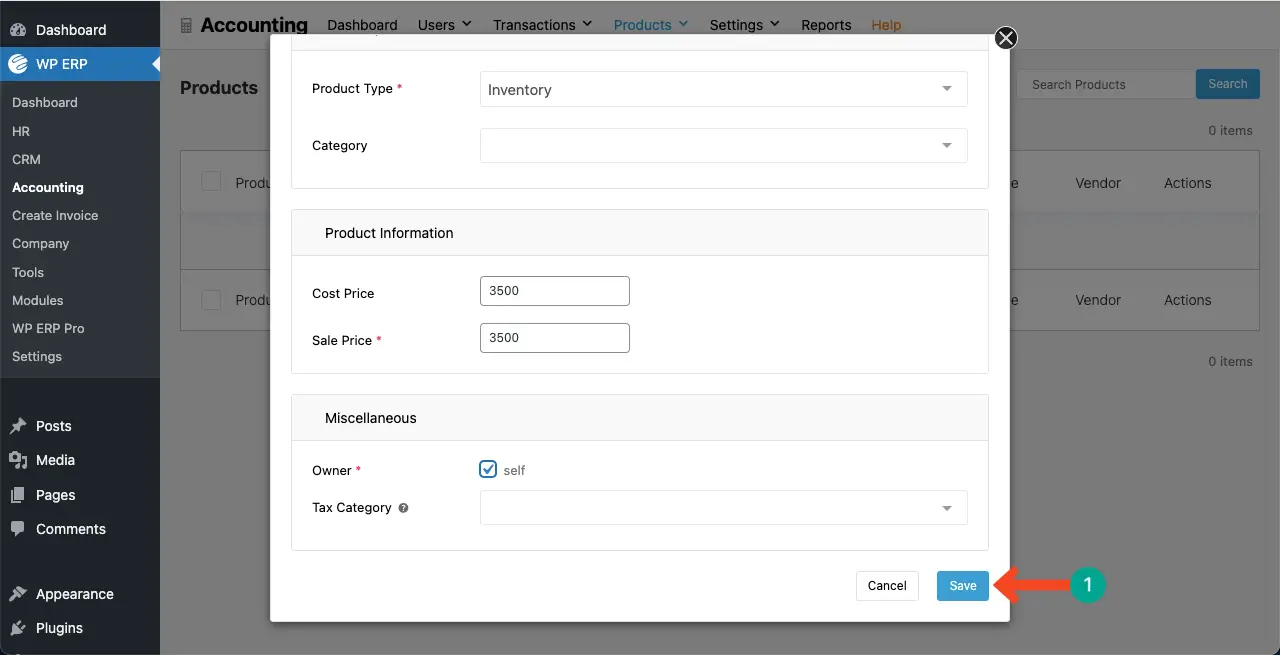
Task: Go to CRM in WP ERP submenu
Action: point(26,159)
